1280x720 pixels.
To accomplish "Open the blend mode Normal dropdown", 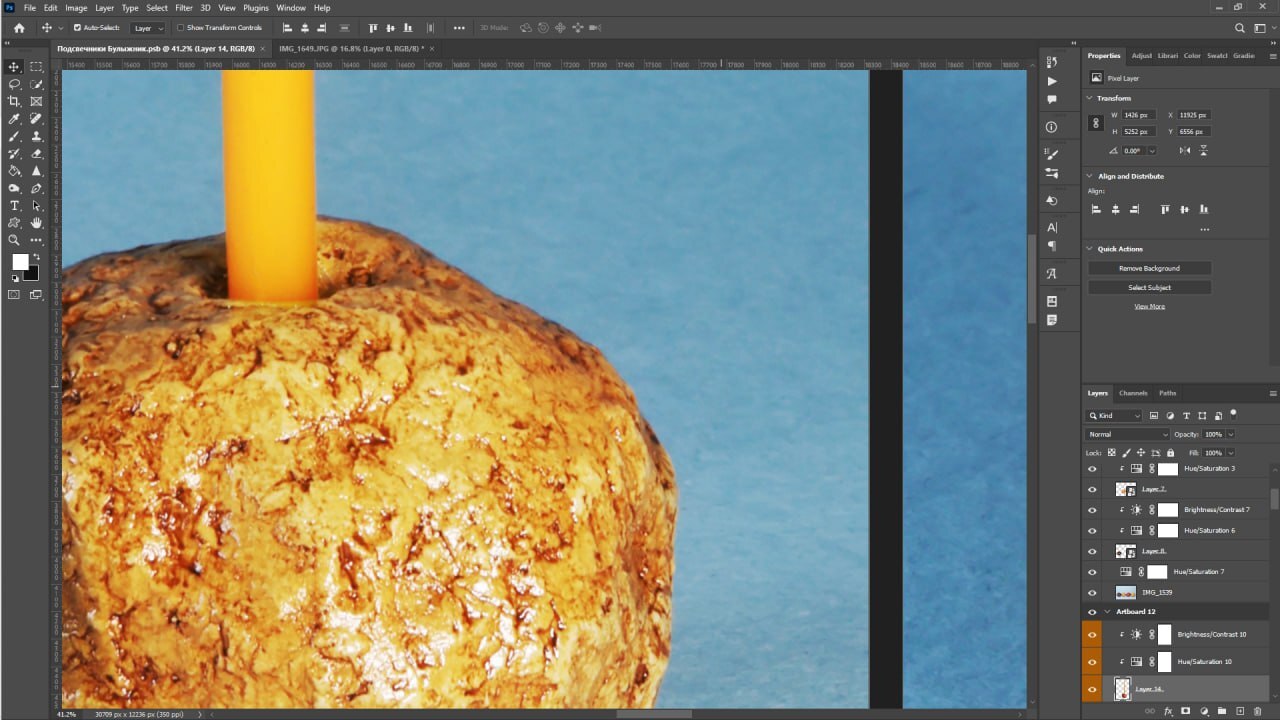I will click(1127, 435).
